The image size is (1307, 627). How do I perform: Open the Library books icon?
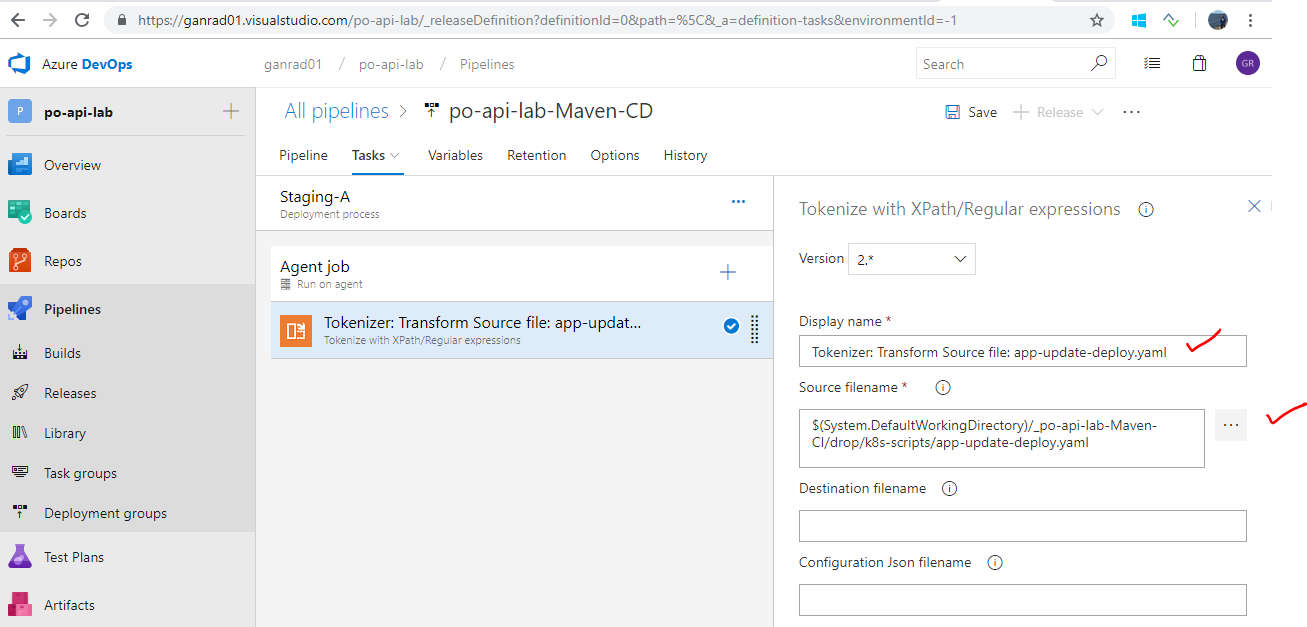20,433
